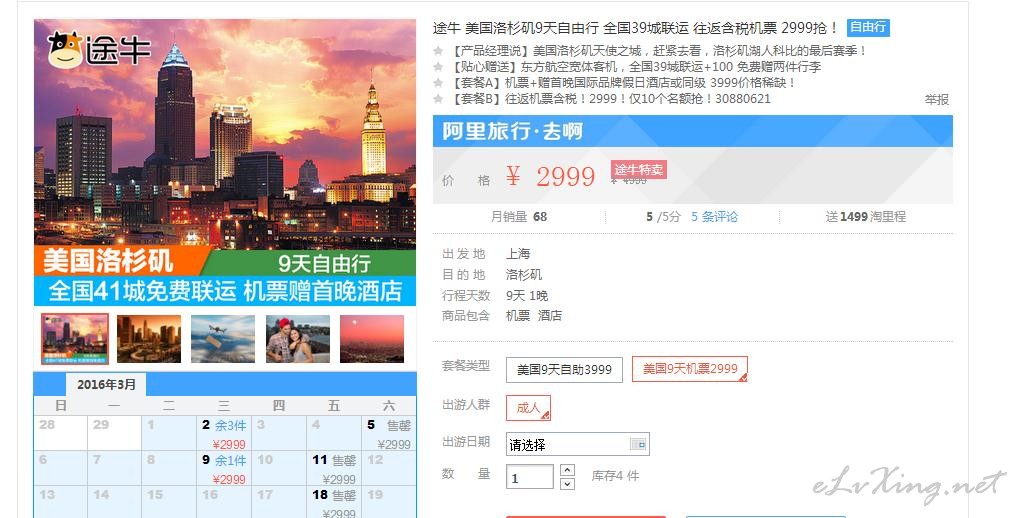Open the 出游日期 请选择 date dropdown

pyautogui.click(x=577, y=445)
